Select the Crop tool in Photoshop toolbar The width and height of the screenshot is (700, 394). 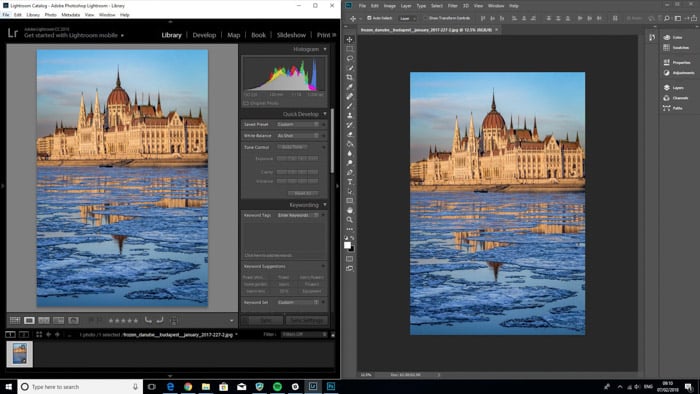coord(350,77)
